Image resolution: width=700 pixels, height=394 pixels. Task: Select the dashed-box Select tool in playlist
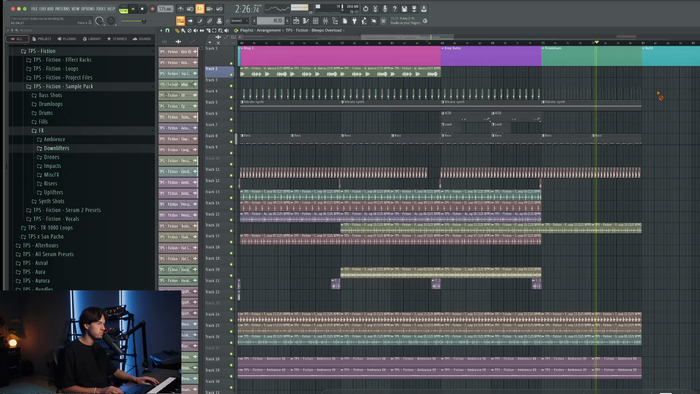pyautogui.click(x=214, y=30)
